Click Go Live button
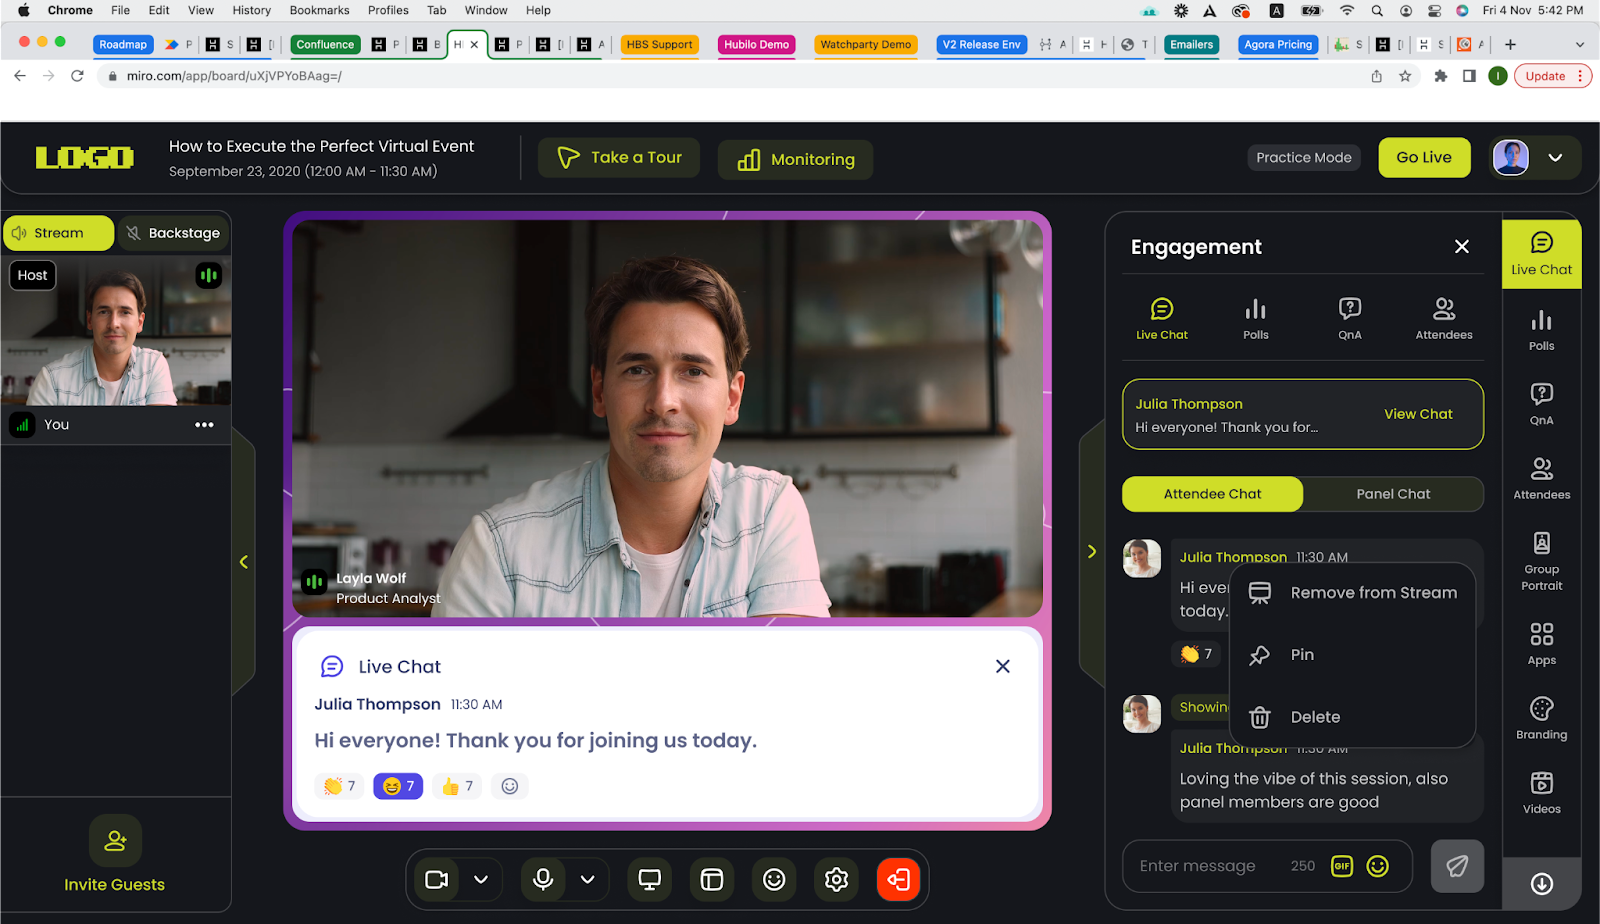This screenshot has height=924, width=1600. (x=1424, y=157)
